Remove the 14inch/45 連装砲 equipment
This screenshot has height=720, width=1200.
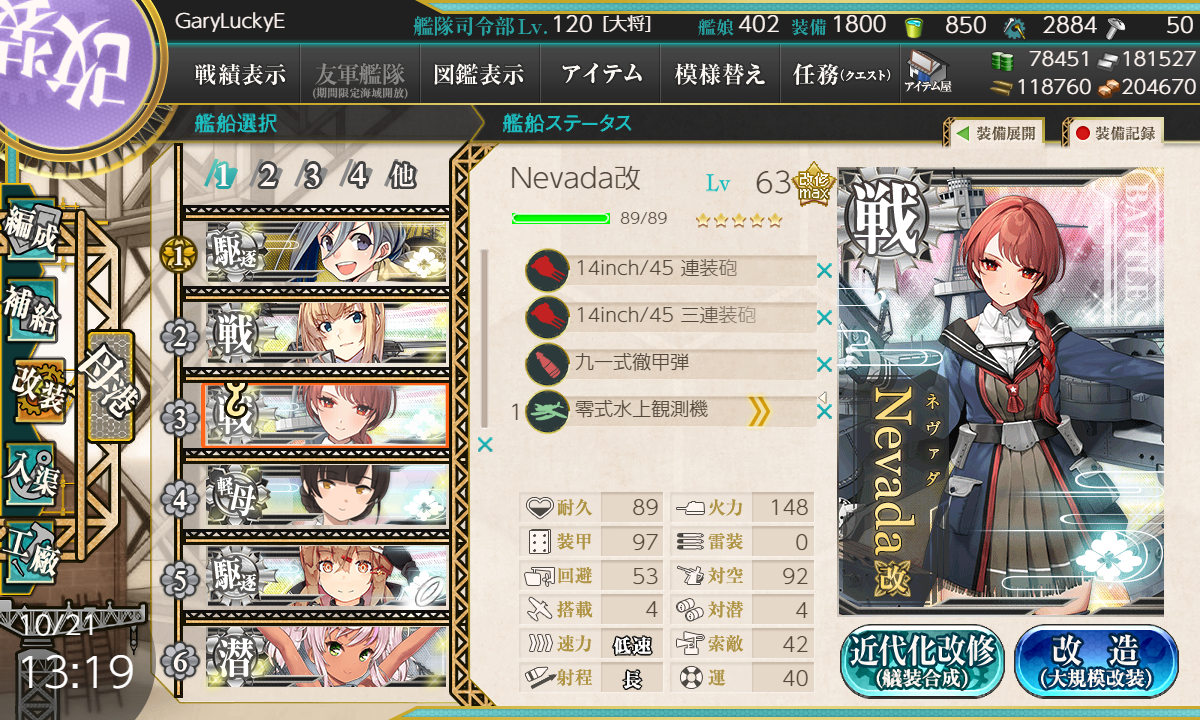coord(825,270)
